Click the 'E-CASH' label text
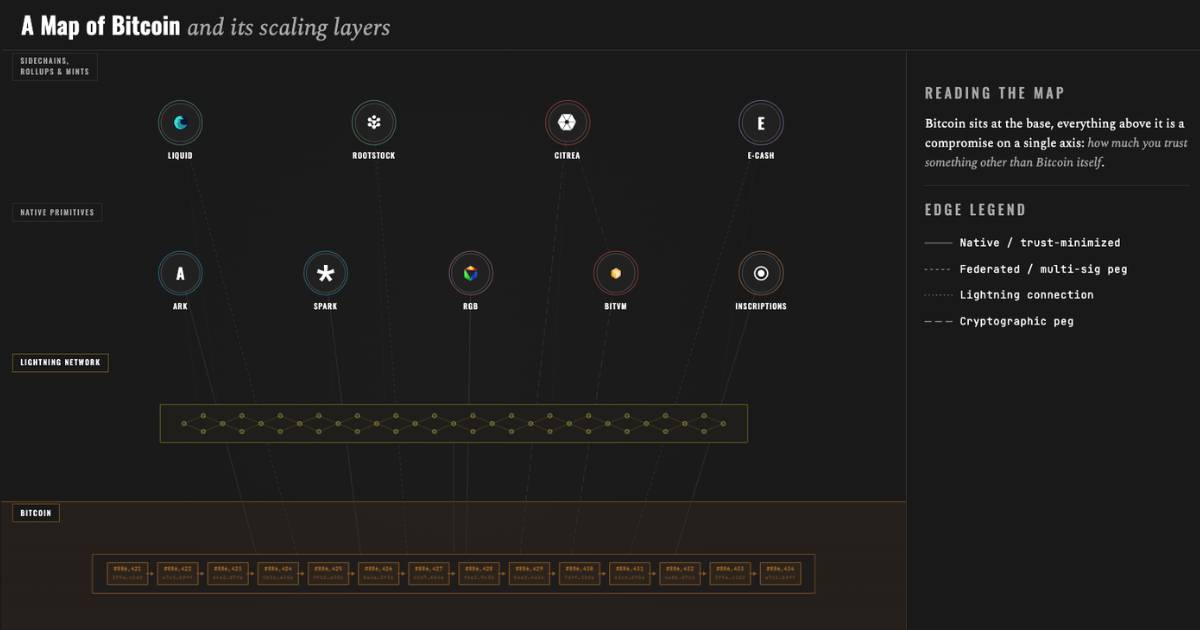The height and width of the screenshot is (630, 1200). pyautogui.click(x=761, y=156)
